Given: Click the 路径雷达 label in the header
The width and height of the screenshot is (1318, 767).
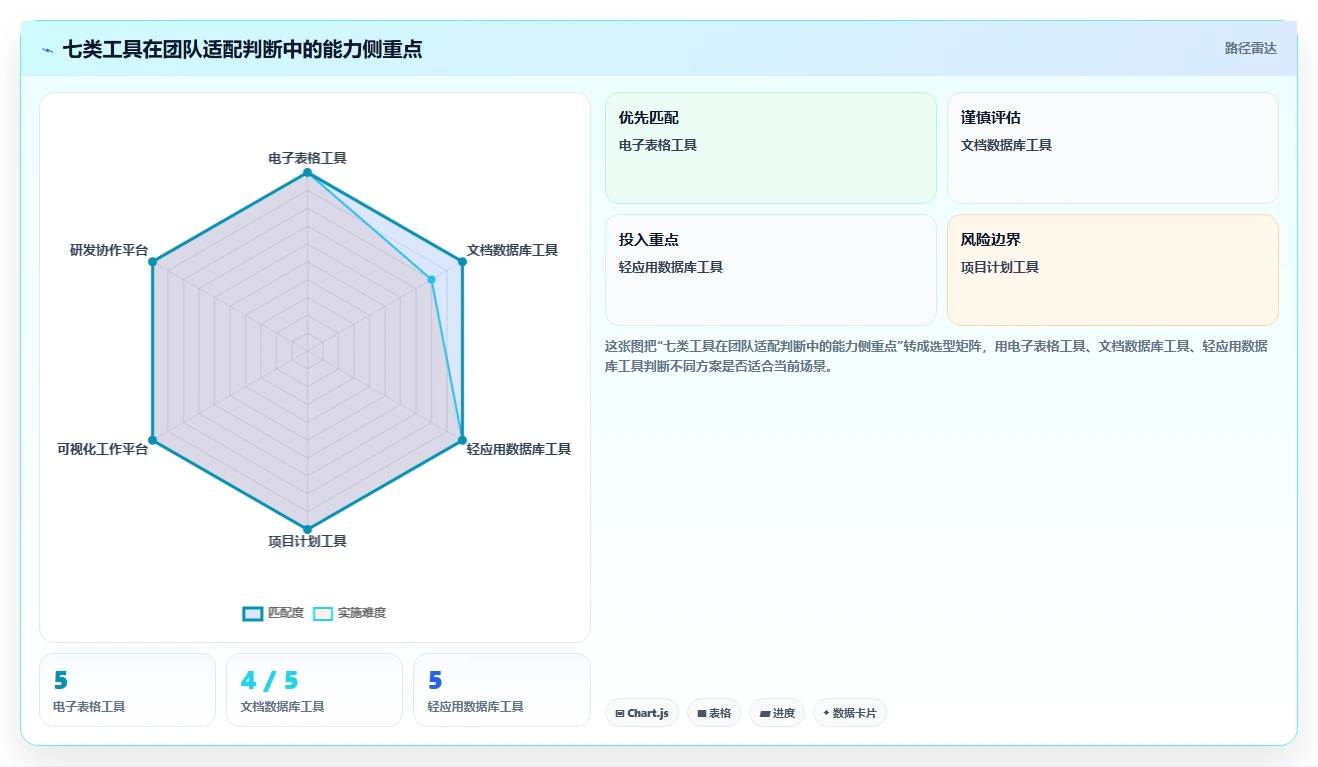Looking at the screenshot, I should point(1251,48).
